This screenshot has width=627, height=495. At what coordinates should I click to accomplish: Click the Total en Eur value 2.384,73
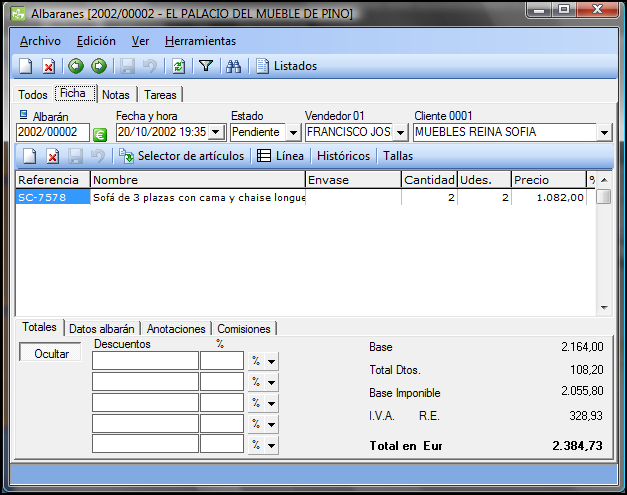[x=577, y=445]
